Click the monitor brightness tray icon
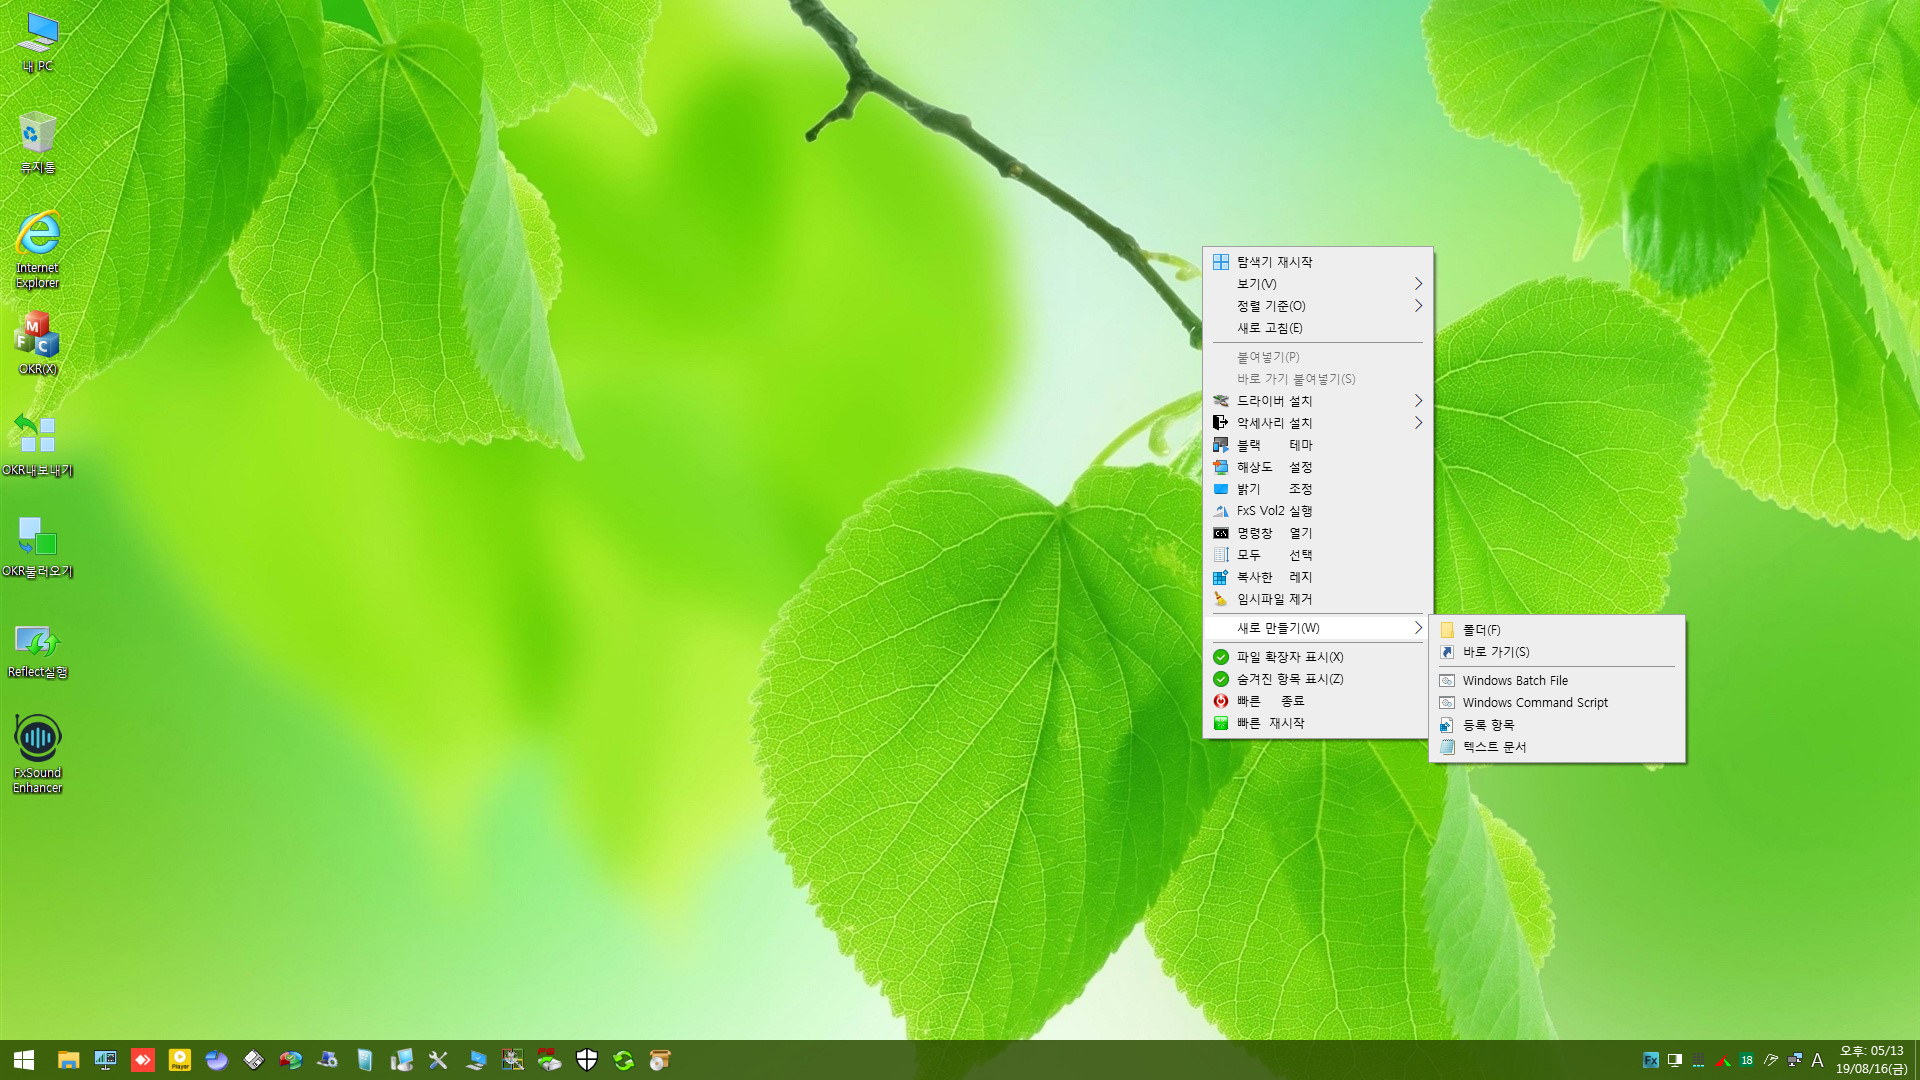The width and height of the screenshot is (1920, 1080). coord(1675,1060)
